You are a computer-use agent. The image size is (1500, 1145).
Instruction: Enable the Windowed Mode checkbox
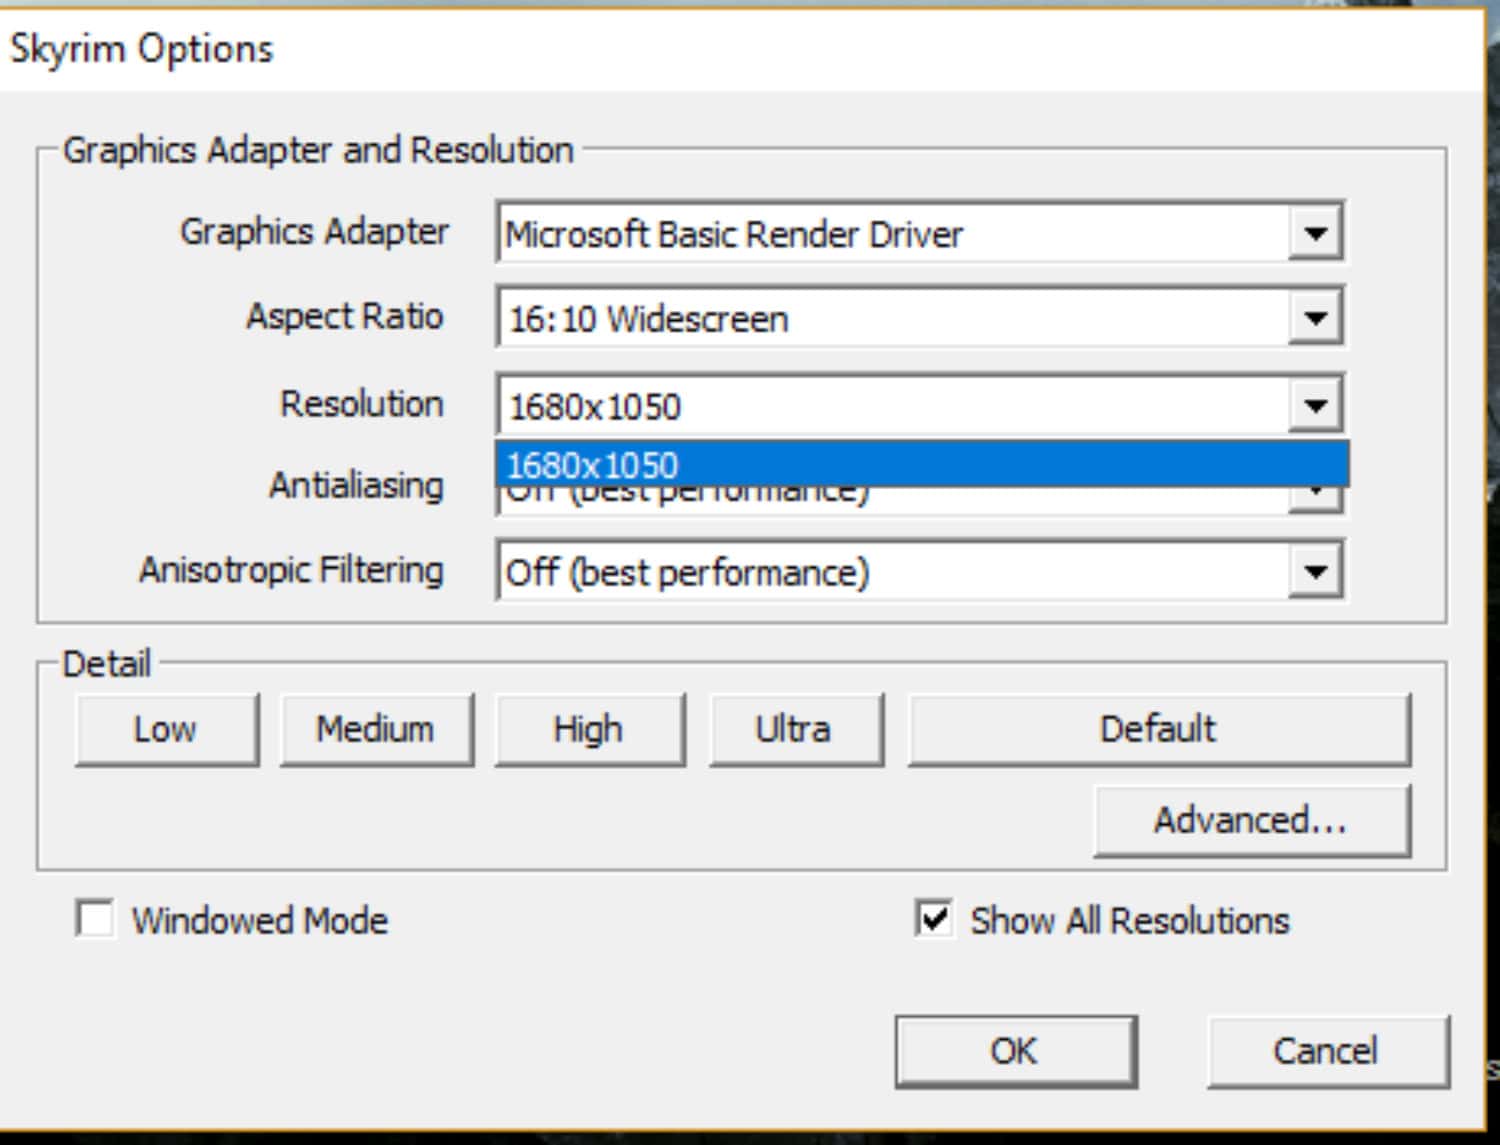[95, 918]
